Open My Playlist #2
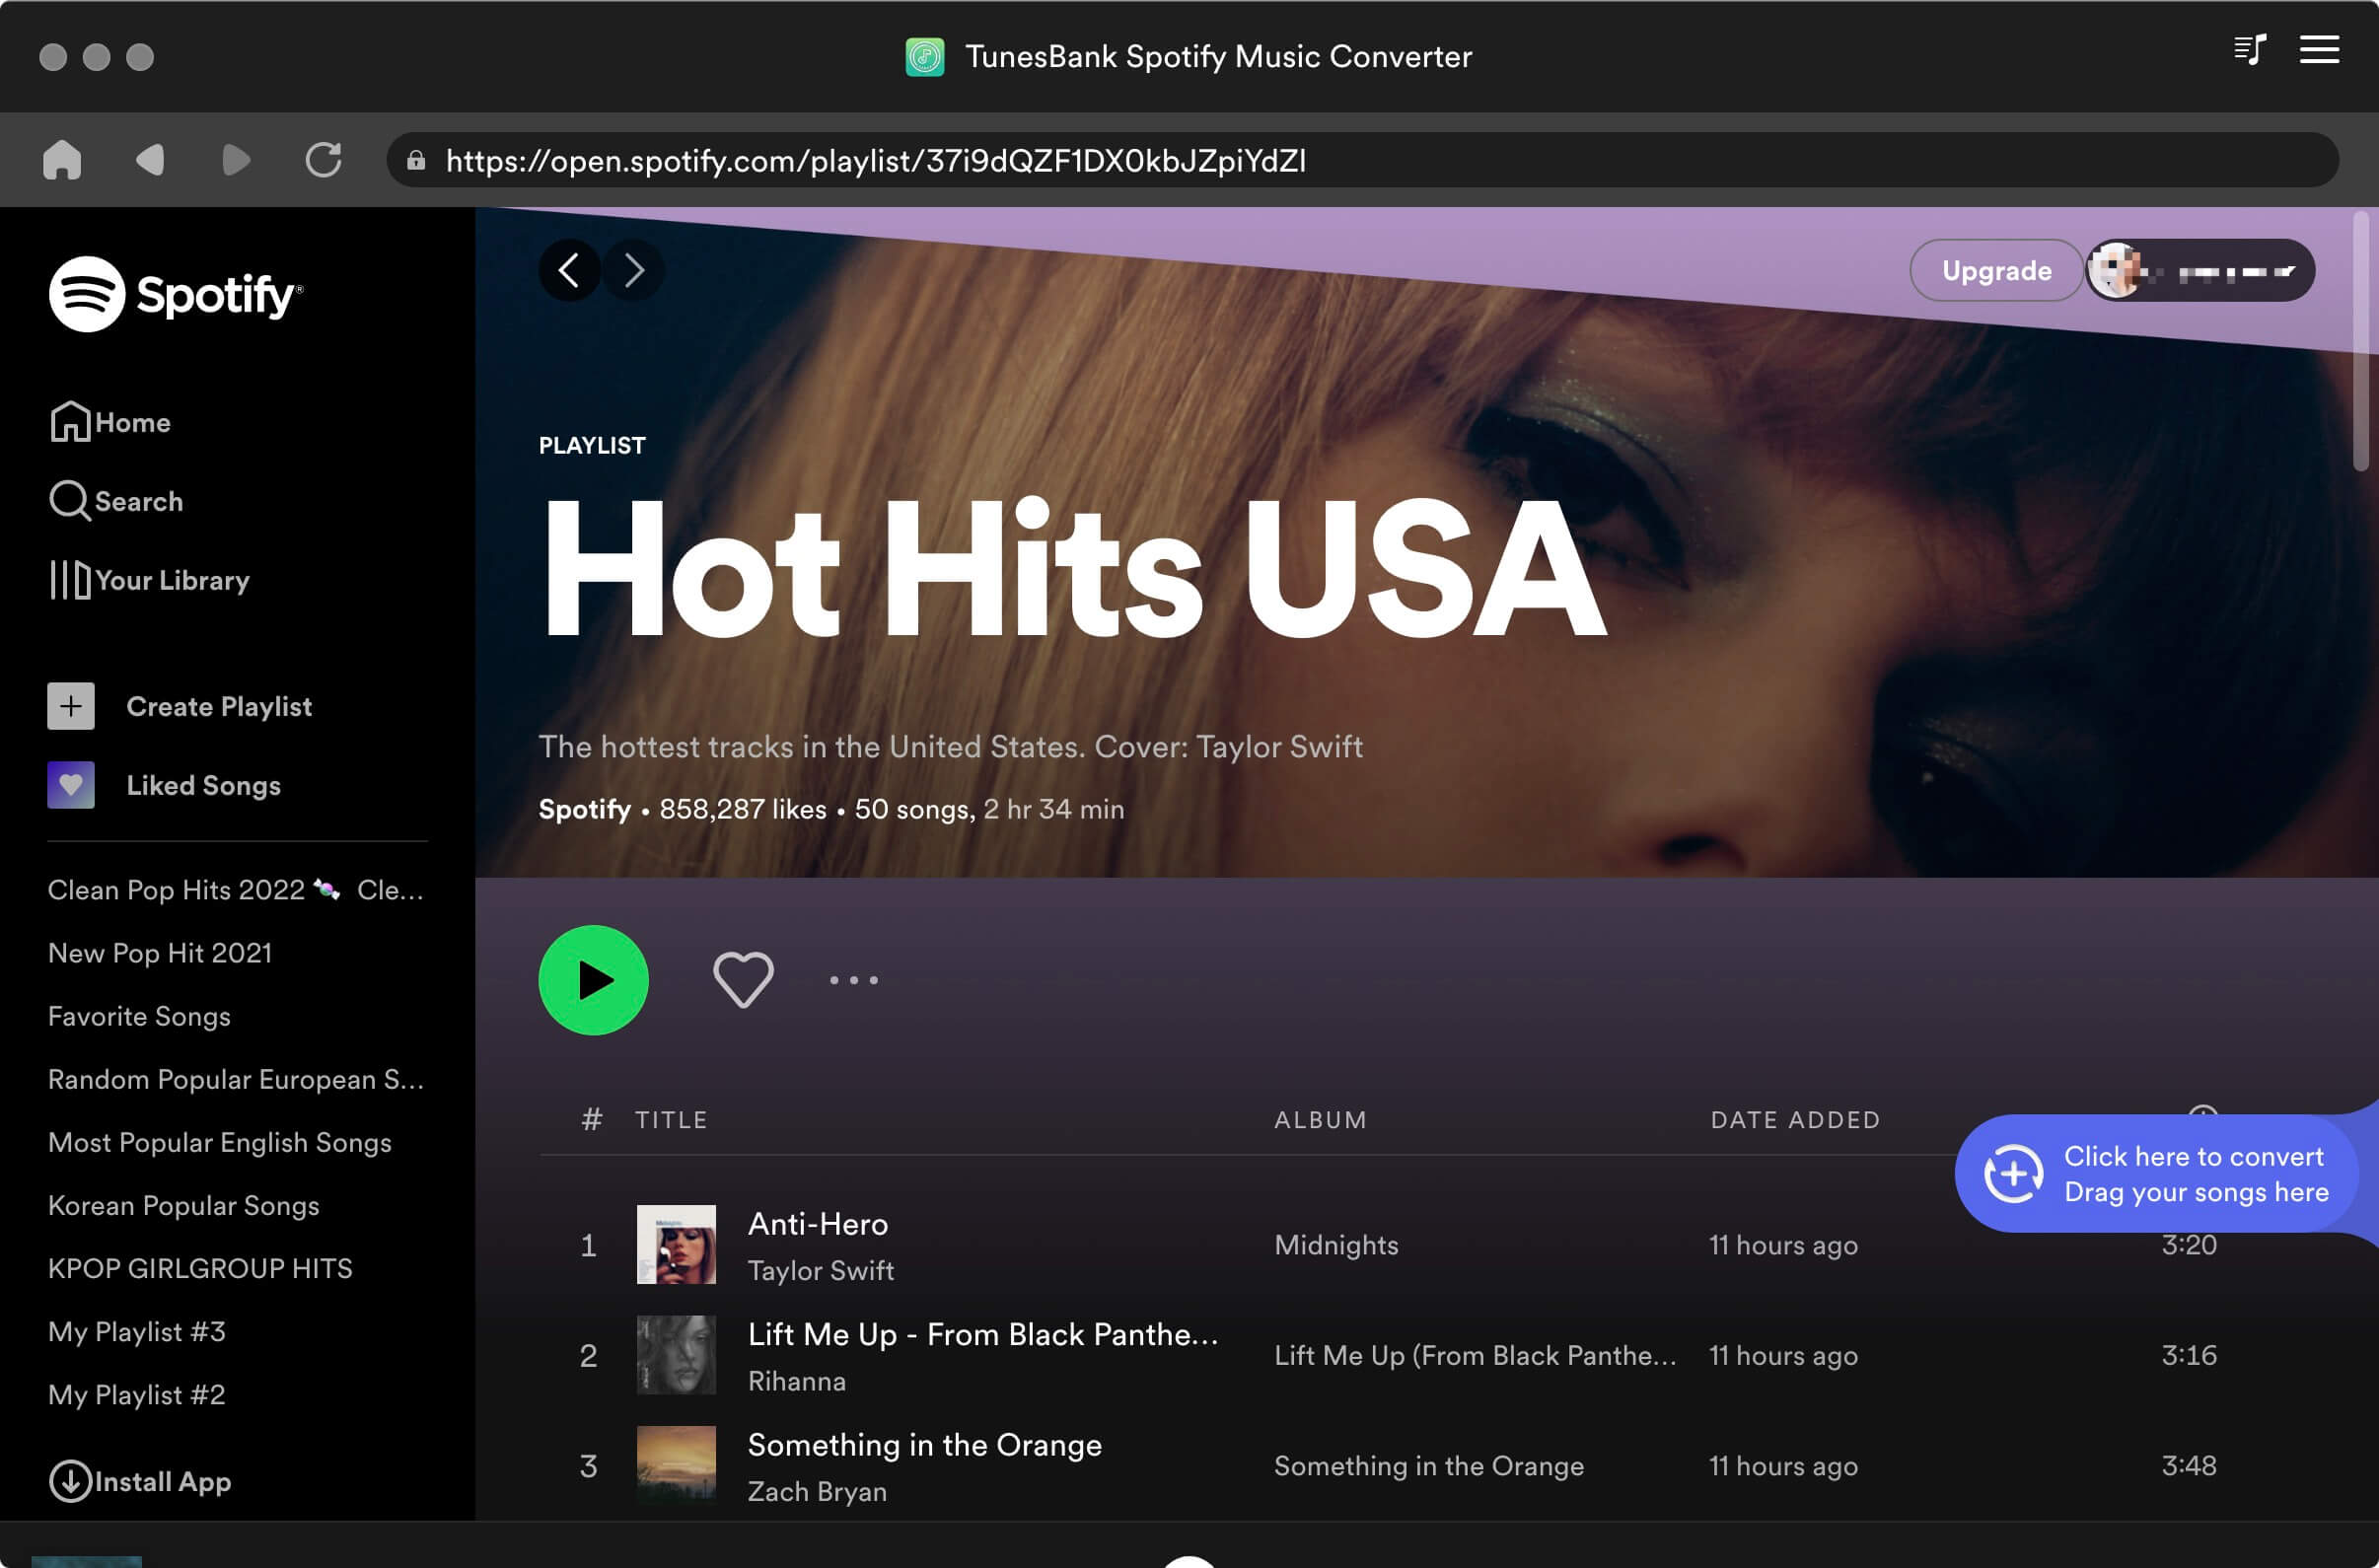Image resolution: width=2379 pixels, height=1568 pixels. [137, 1394]
